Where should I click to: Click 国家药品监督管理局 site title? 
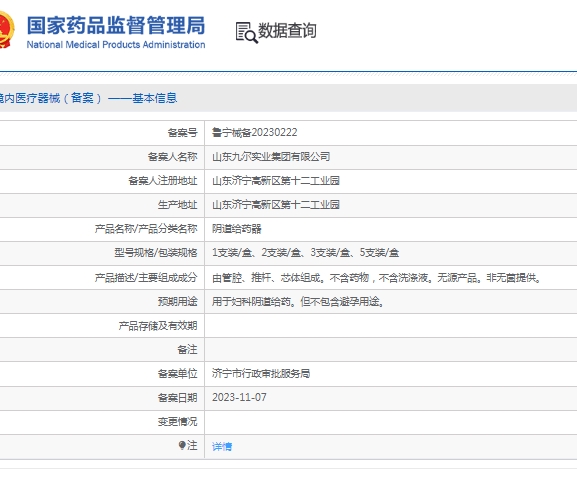click(x=116, y=26)
